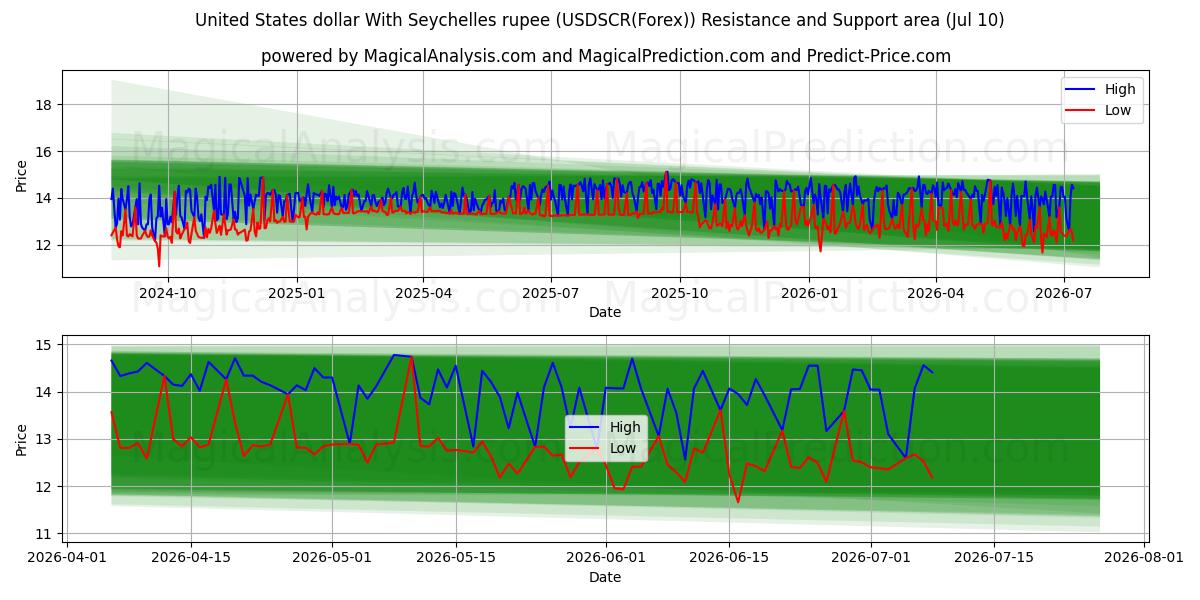
Task: Click the '2026-06-01' tick label on bottom chart
Action: [x=606, y=559]
